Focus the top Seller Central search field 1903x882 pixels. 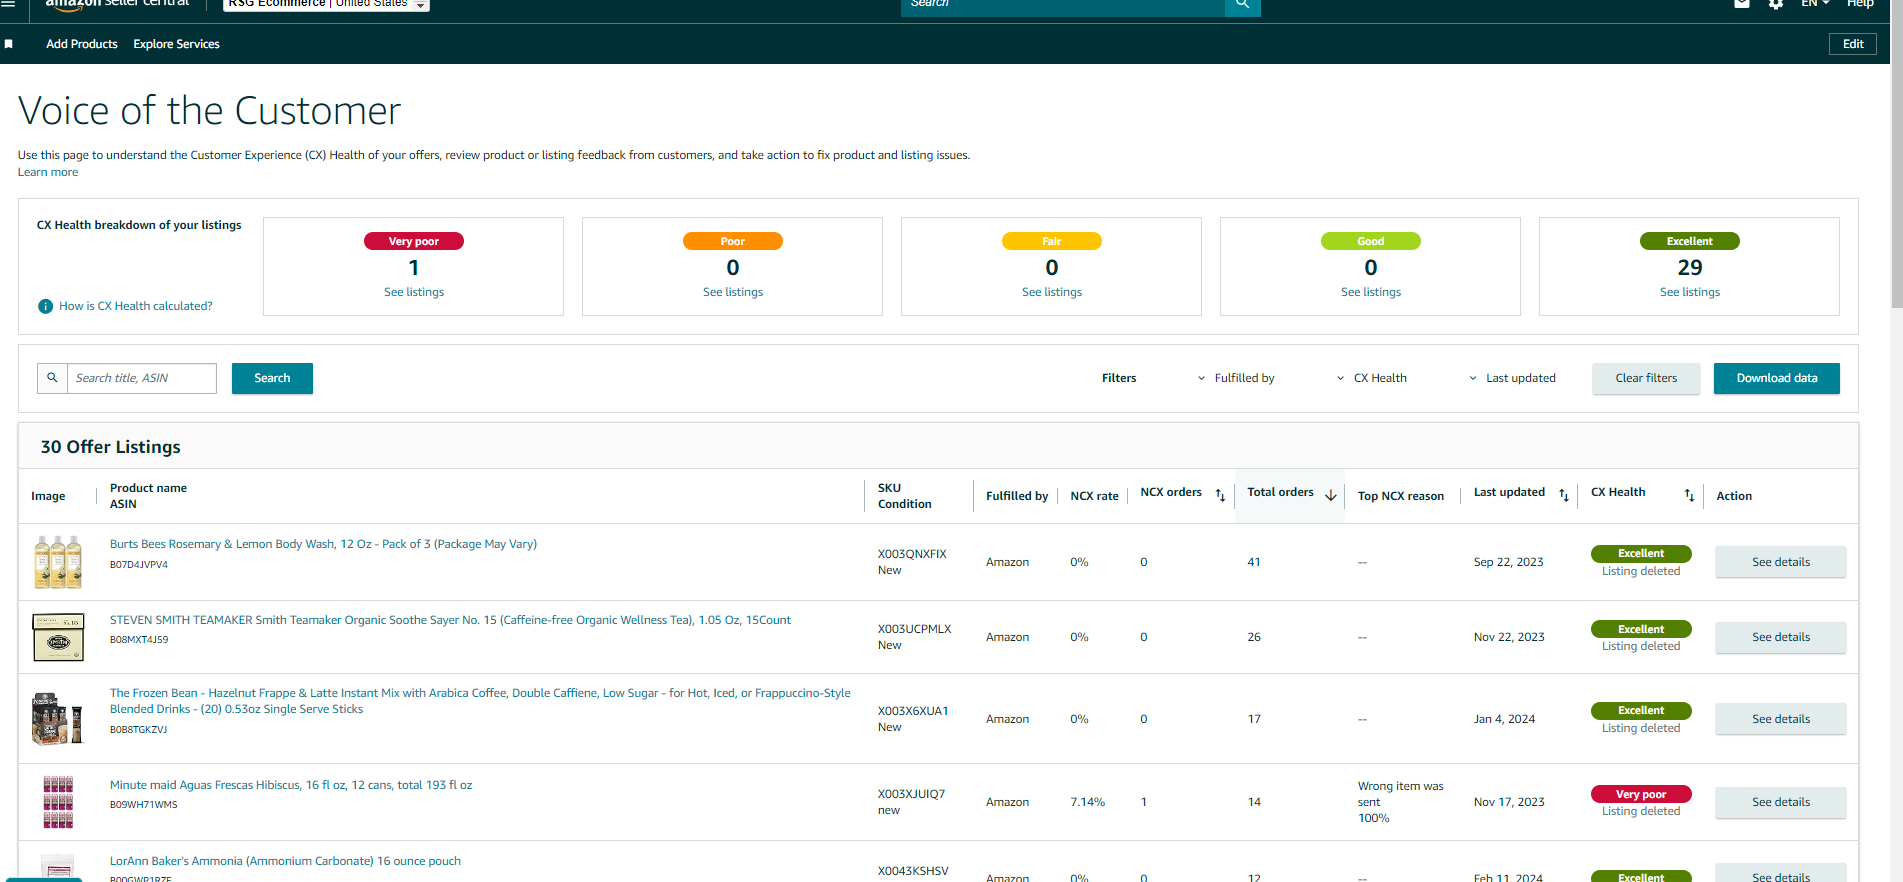point(1063,6)
